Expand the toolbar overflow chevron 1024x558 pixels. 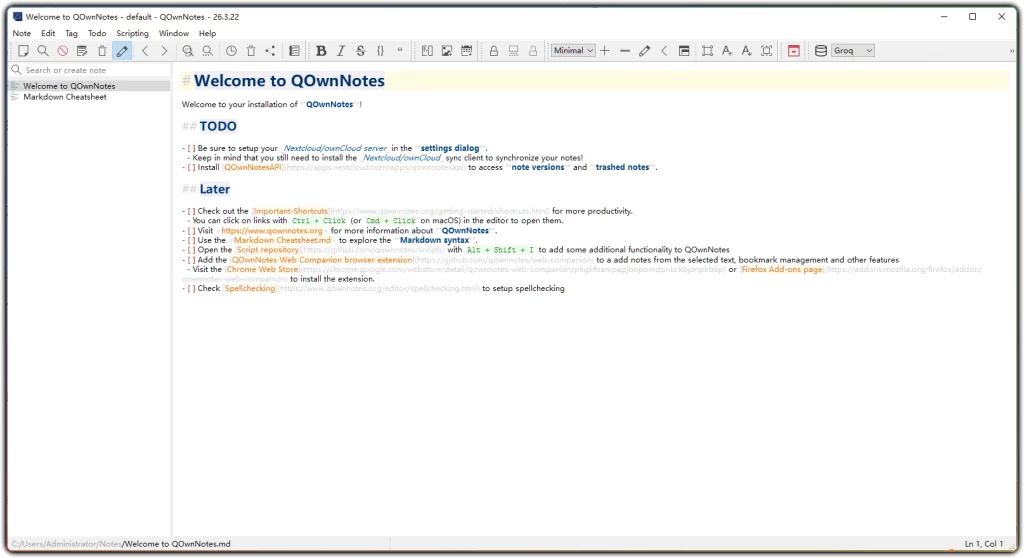pyautogui.click(x=1012, y=51)
